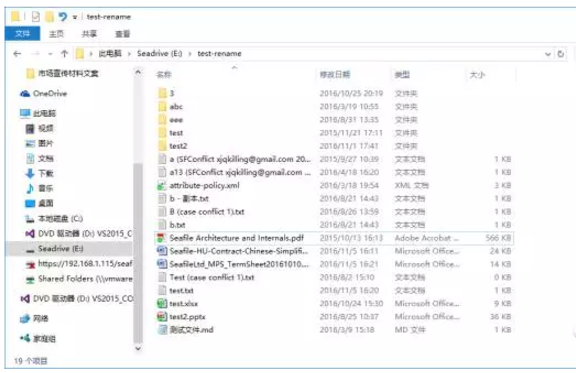Viewport: 576px width, 373px height.
Task: Click the undo icon in title bar
Action: [x=63, y=17]
